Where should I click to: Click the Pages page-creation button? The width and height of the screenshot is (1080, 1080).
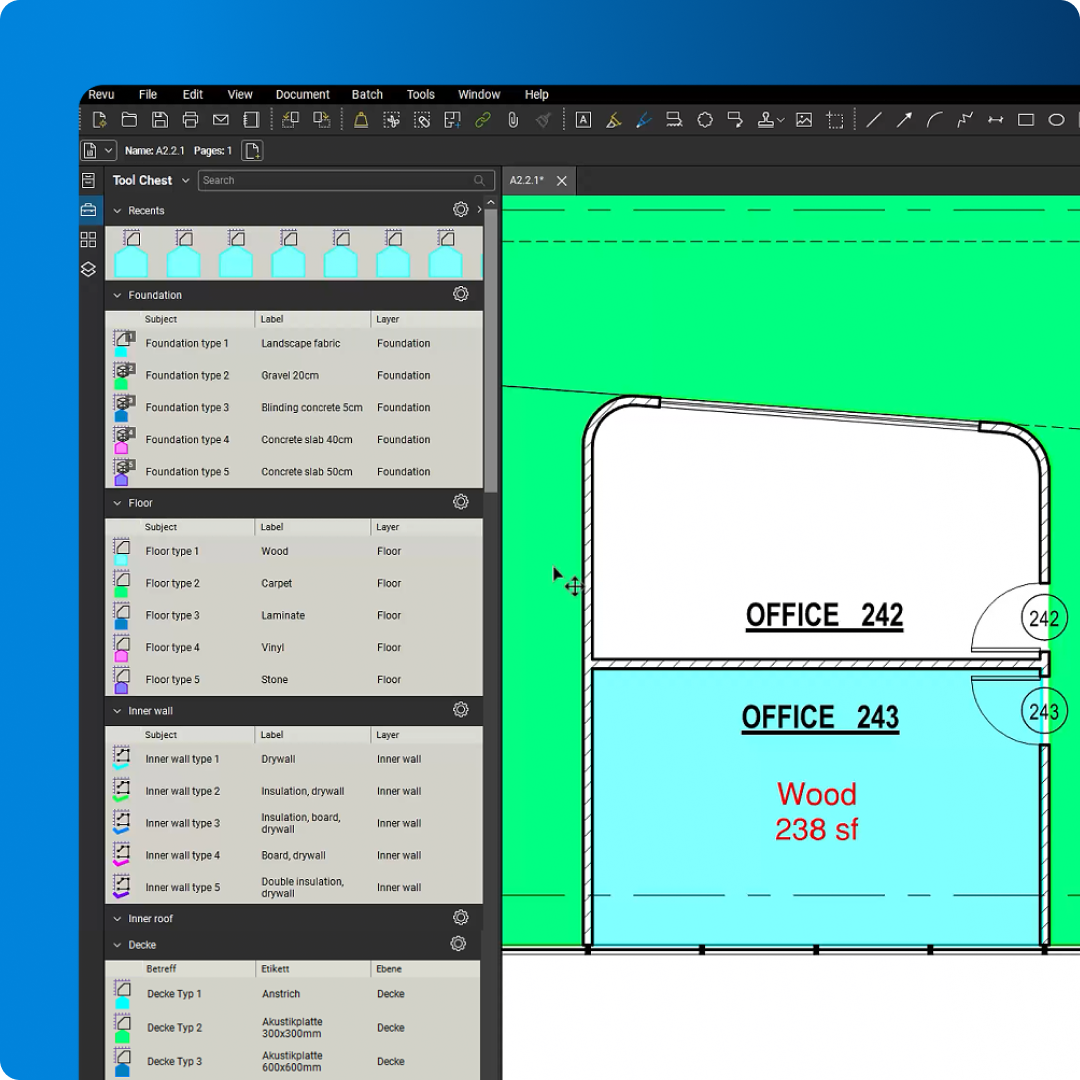[x=252, y=150]
